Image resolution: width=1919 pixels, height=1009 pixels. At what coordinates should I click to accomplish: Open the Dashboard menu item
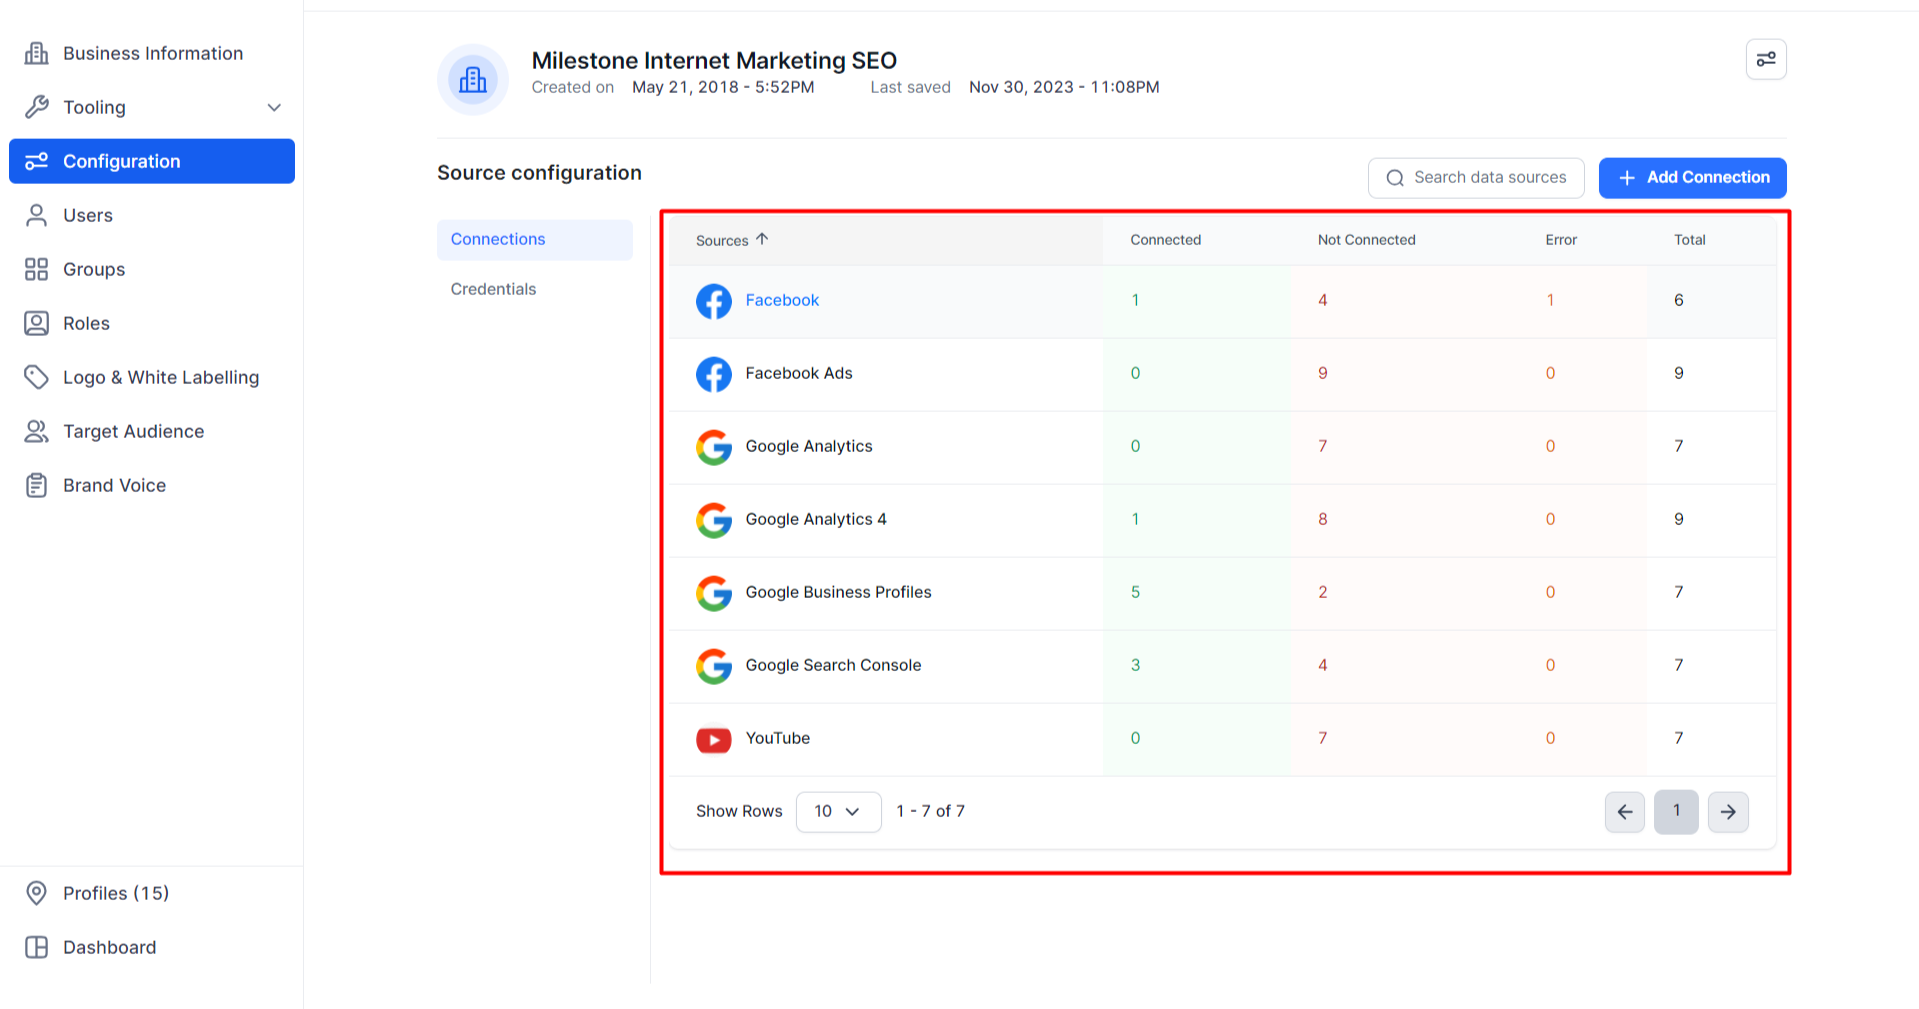(x=152, y=947)
